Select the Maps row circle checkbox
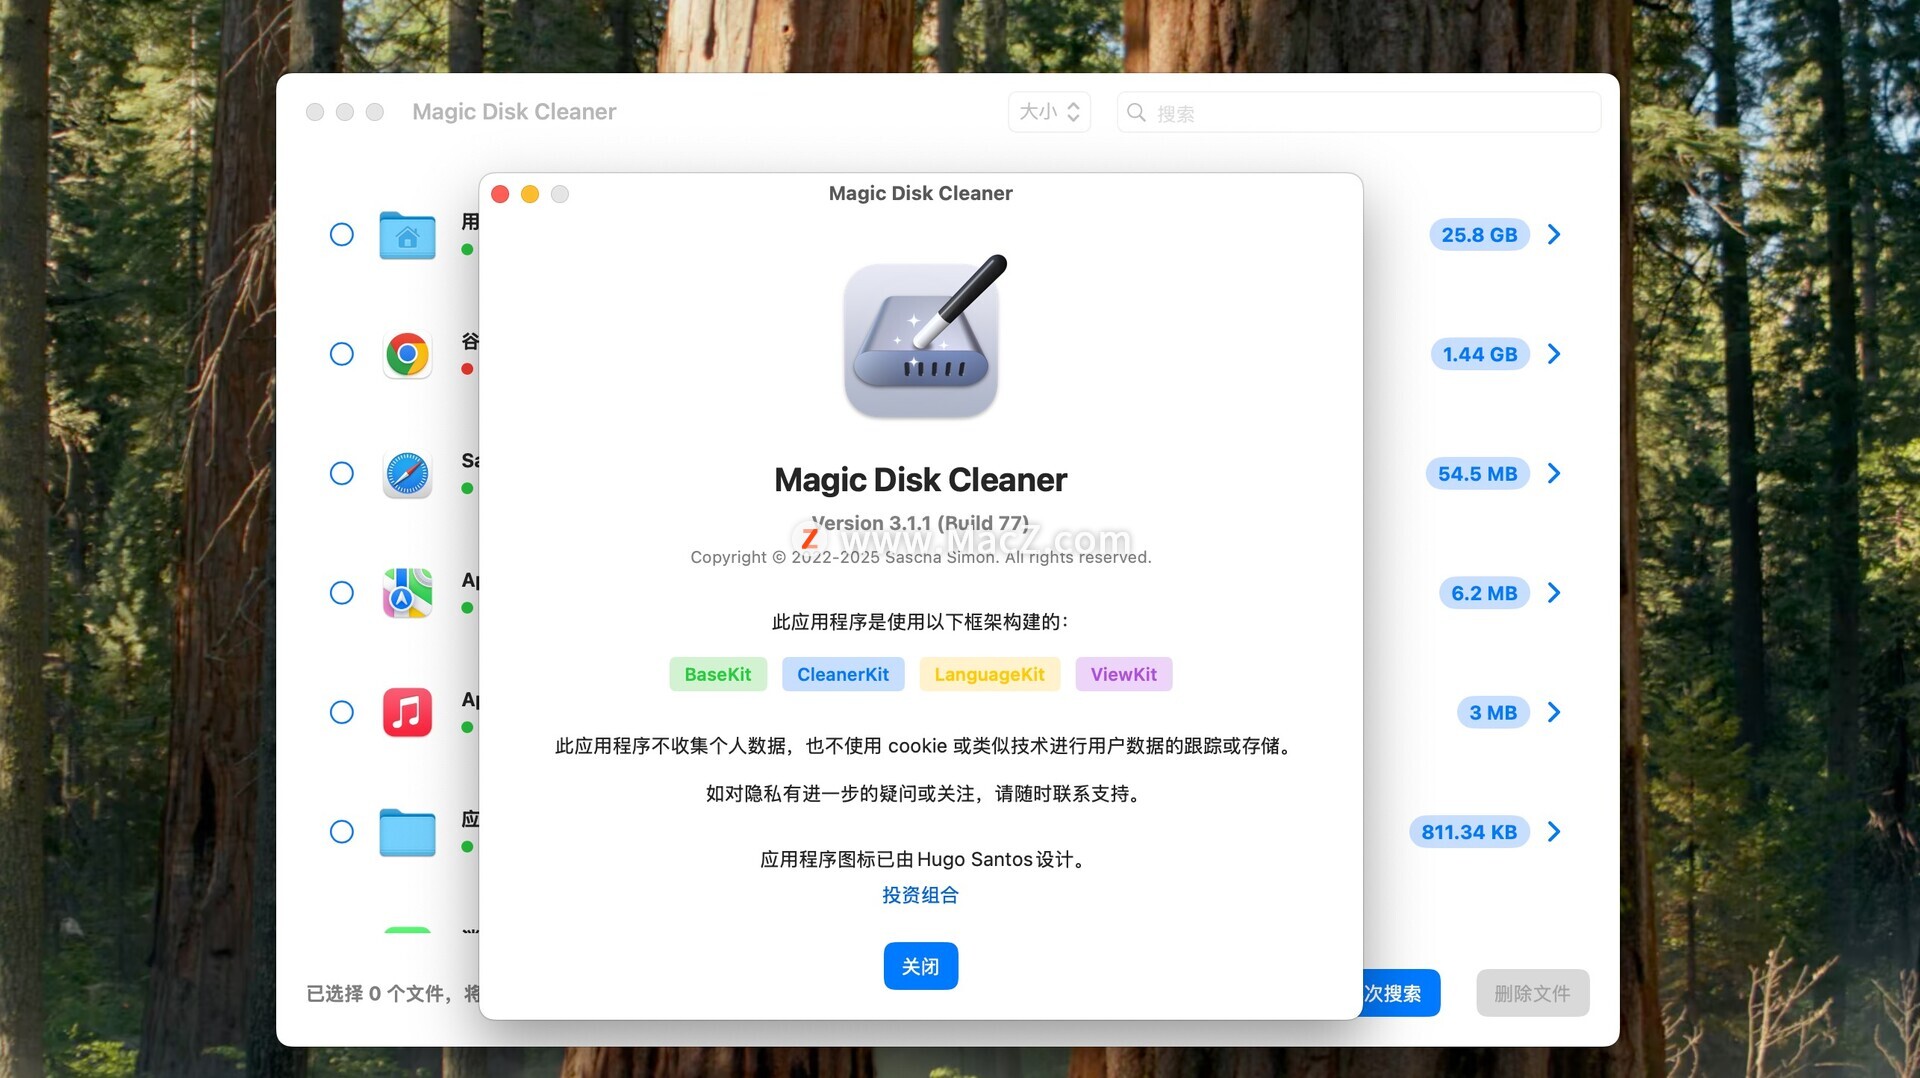The height and width of the screenshot is (1078, 1920). tap(342, 593)
